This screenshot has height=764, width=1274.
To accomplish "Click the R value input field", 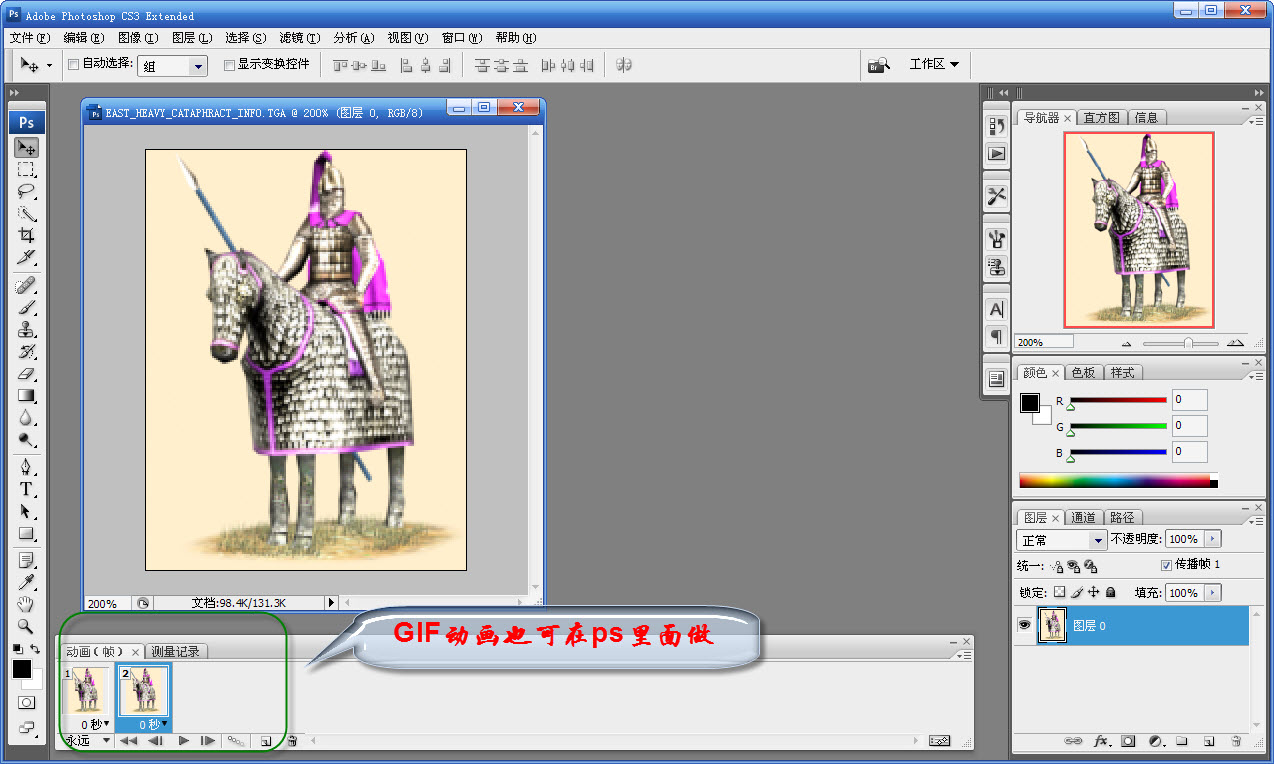I will click(1189, 400).
